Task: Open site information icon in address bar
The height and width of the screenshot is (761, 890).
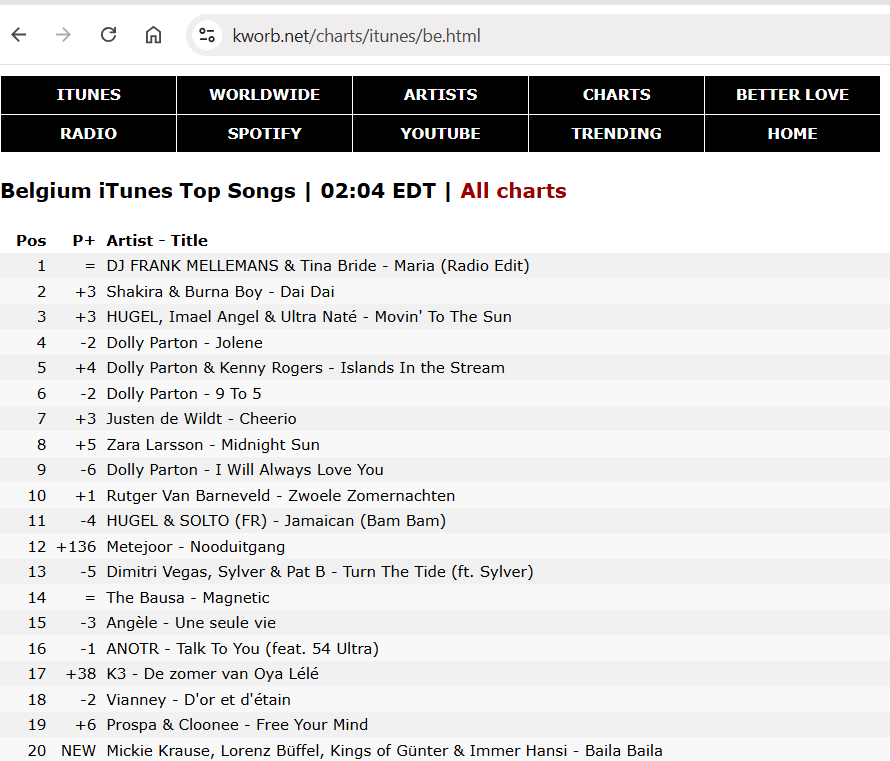Action: 207,35
